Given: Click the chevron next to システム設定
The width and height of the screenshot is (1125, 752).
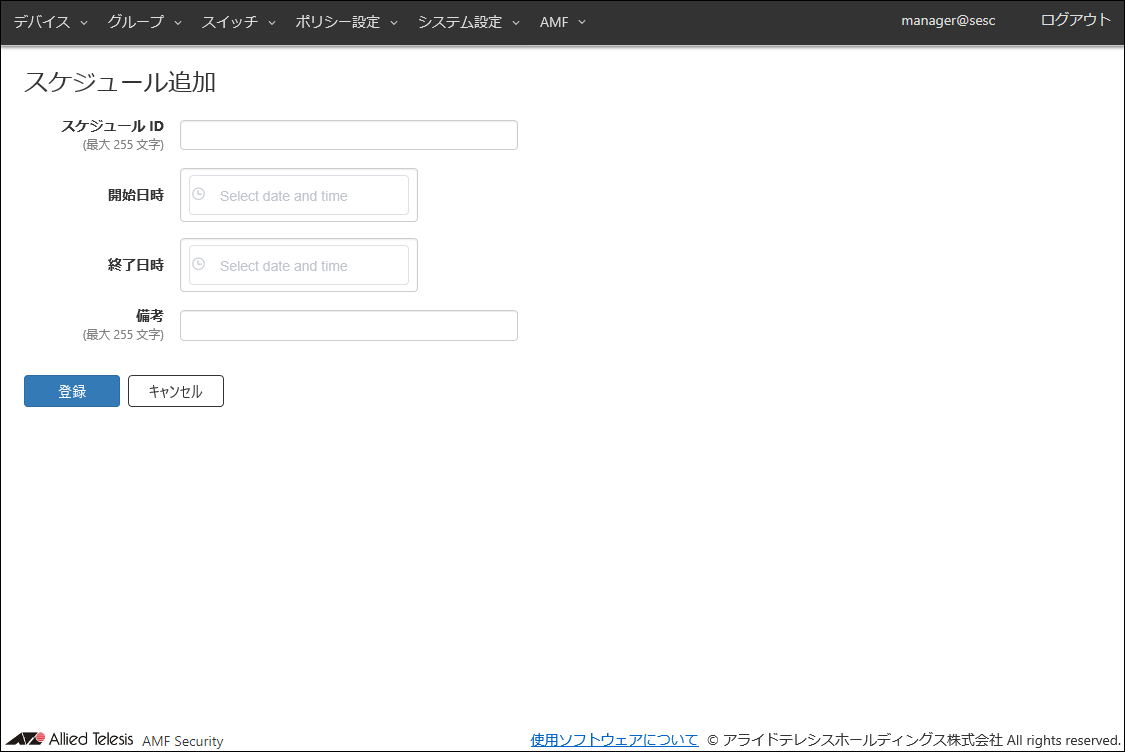Looking at the screenshot, I should tap(516, 23).
